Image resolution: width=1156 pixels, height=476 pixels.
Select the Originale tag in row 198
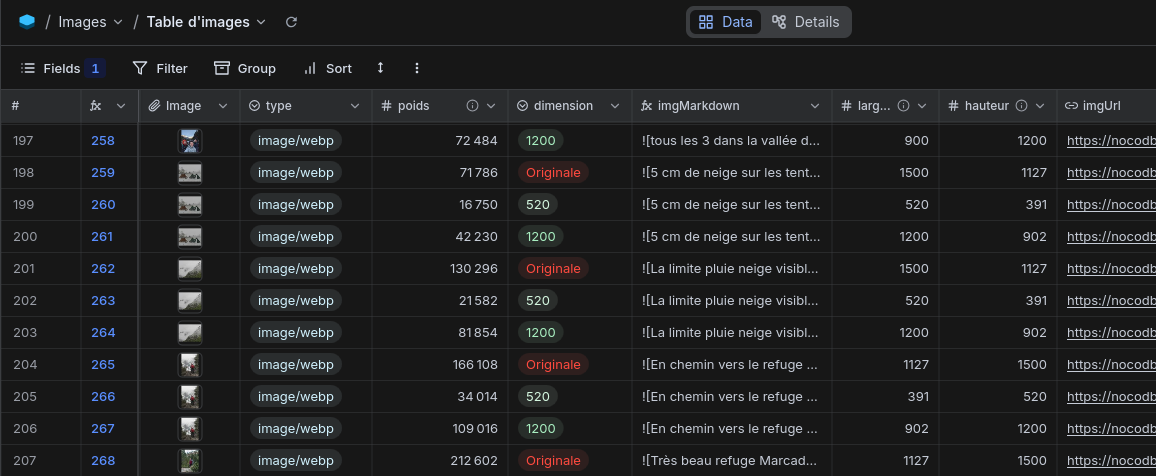pos(553,172)
